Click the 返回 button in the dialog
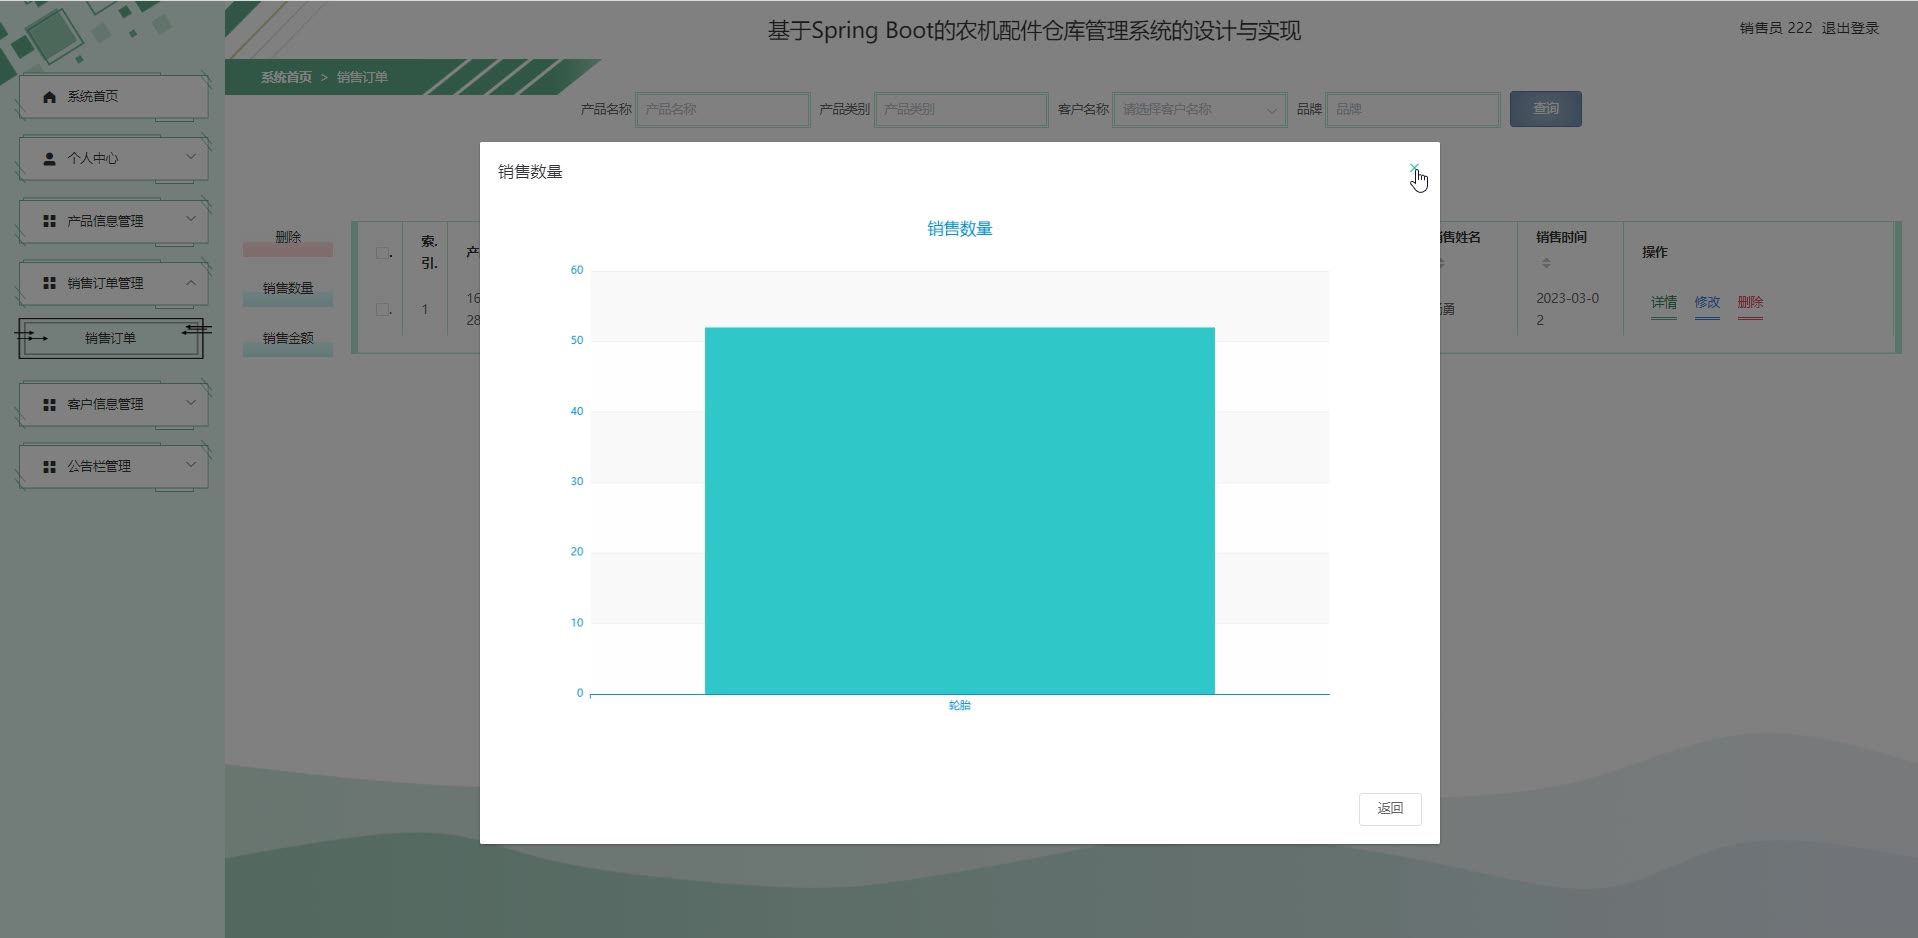 [1390, 809]
